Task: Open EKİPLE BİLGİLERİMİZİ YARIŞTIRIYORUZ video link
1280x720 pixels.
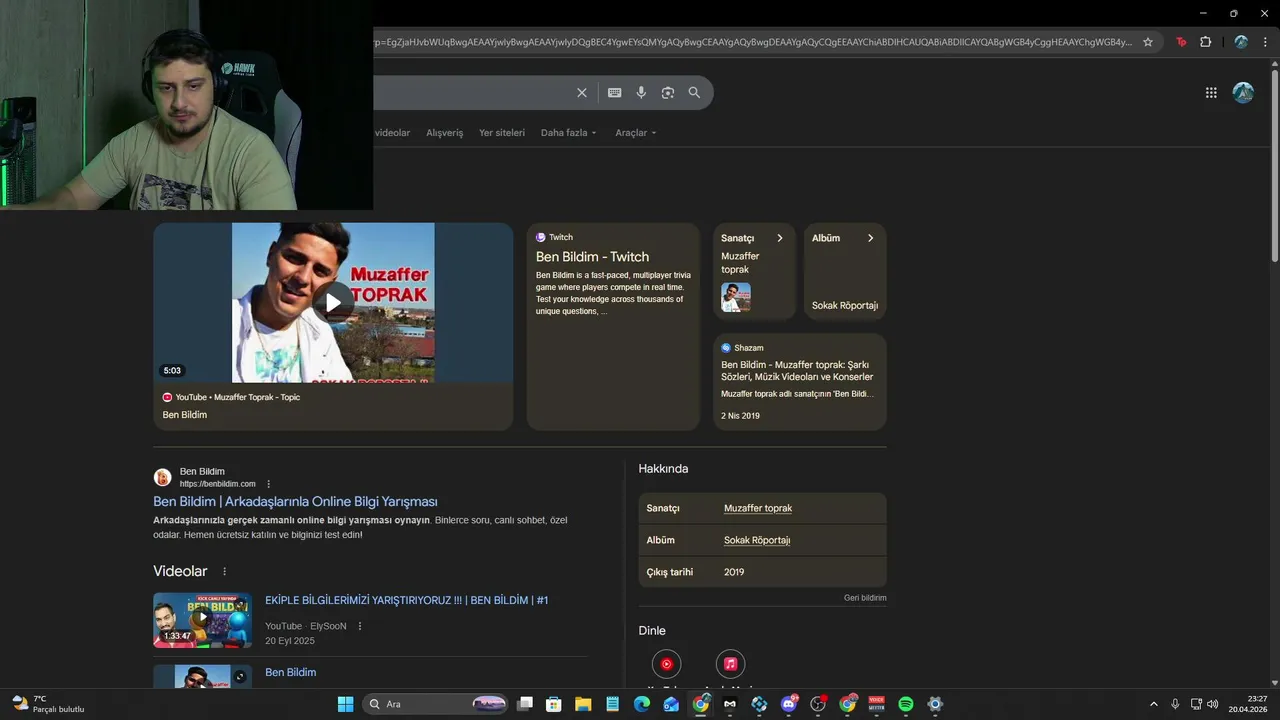Action: tap(406, 600)
